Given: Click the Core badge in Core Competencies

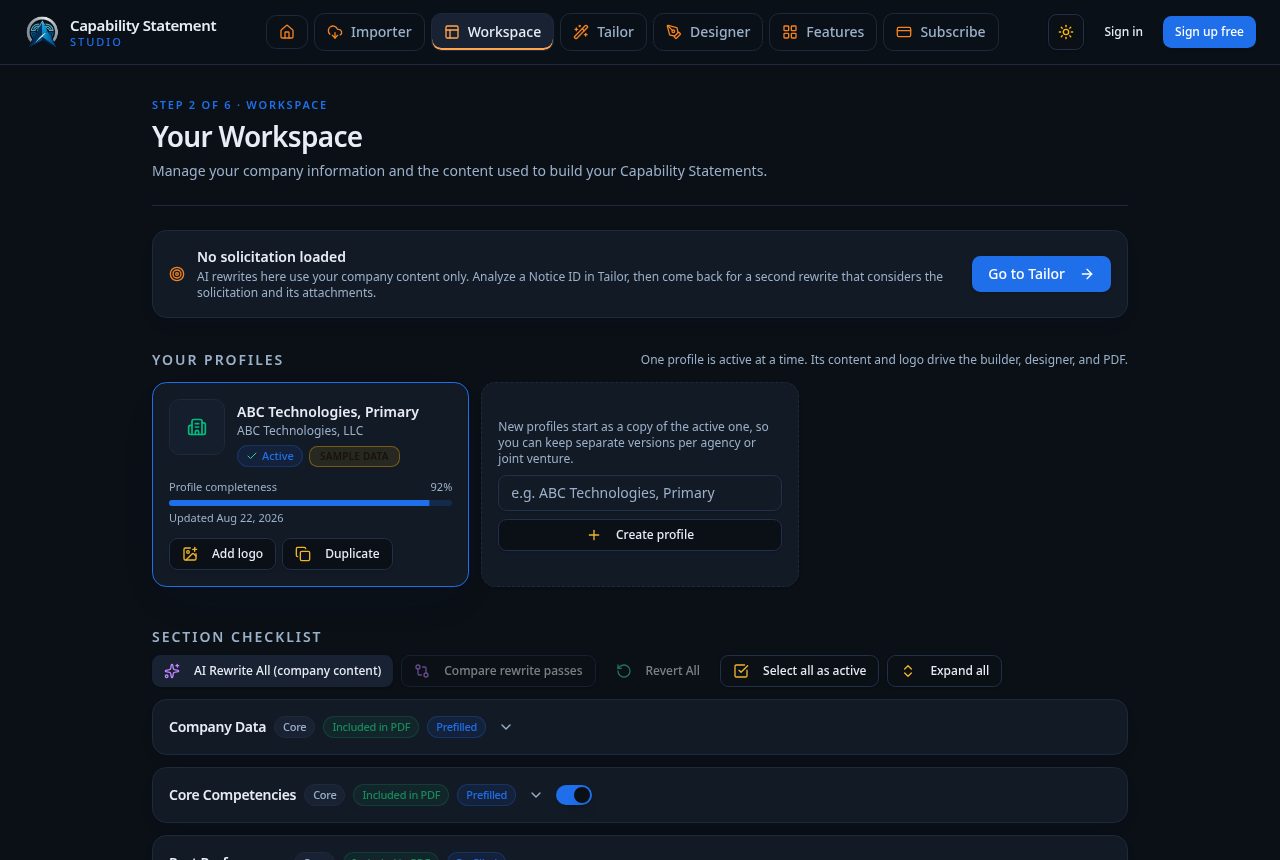Looking at the screenshot, I should tap(325, 795).
